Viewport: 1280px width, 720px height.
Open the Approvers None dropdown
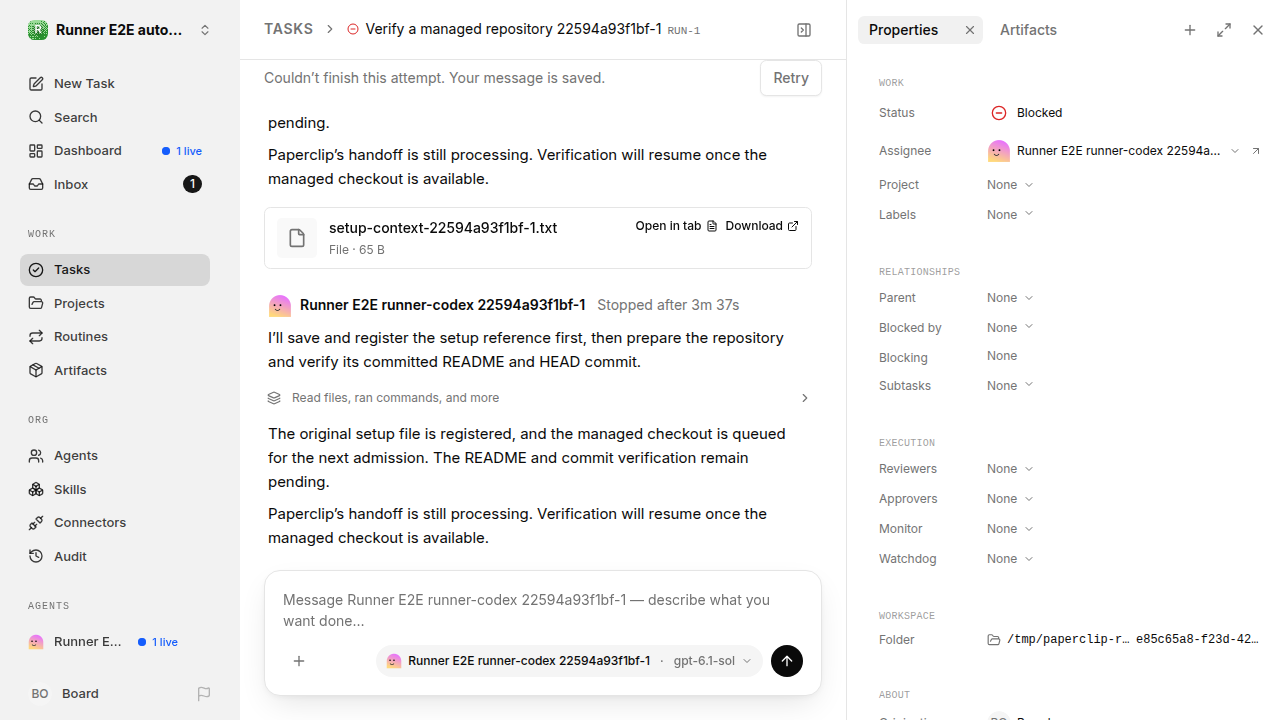point(1010,499)
